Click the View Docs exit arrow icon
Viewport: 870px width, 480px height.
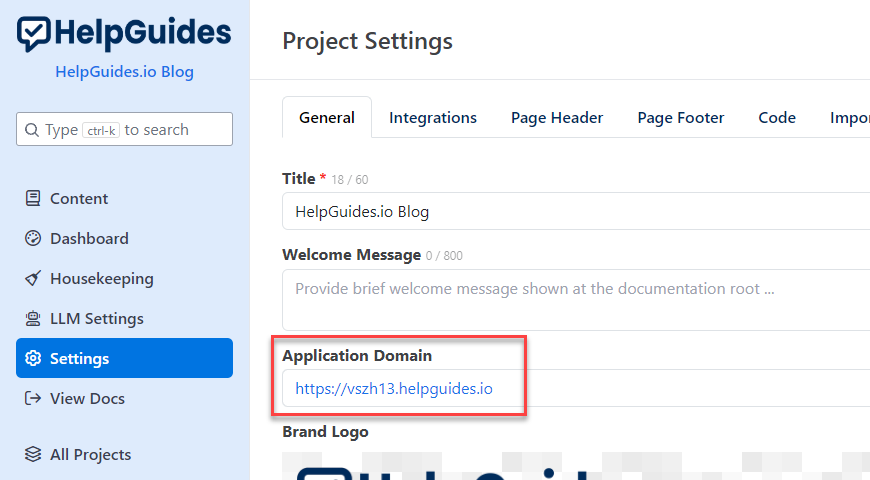coord(33,399)
